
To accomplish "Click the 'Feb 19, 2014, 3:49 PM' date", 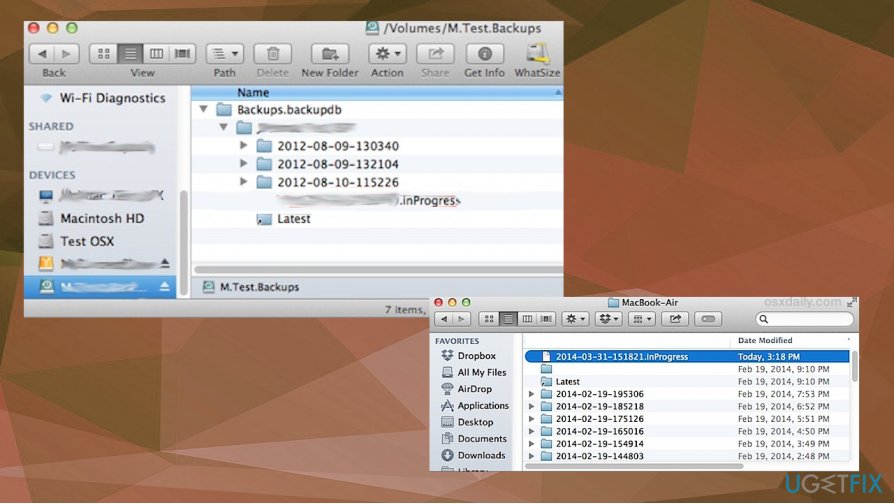I will tap(783, 444).
